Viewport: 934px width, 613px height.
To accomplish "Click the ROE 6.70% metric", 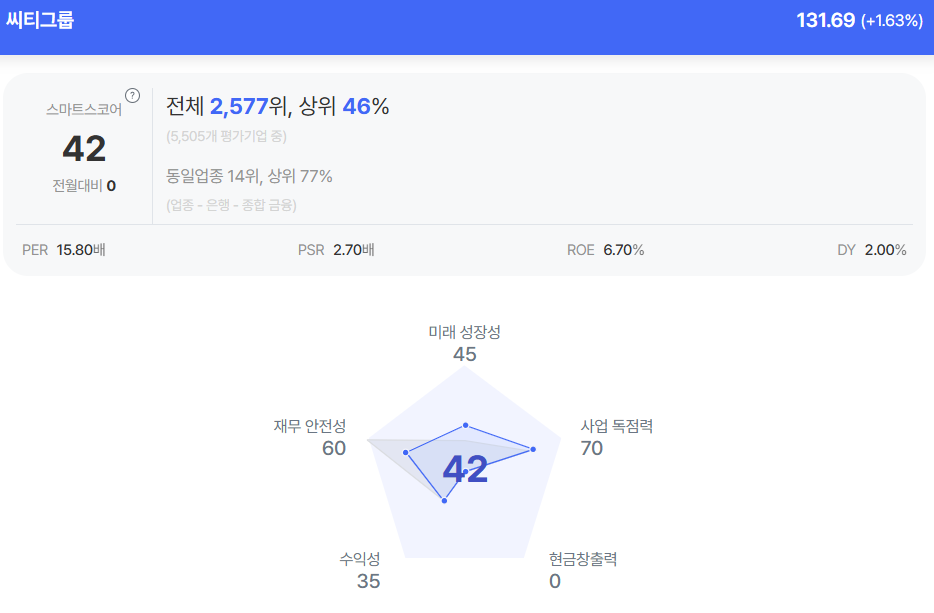I will coord(605,250).
